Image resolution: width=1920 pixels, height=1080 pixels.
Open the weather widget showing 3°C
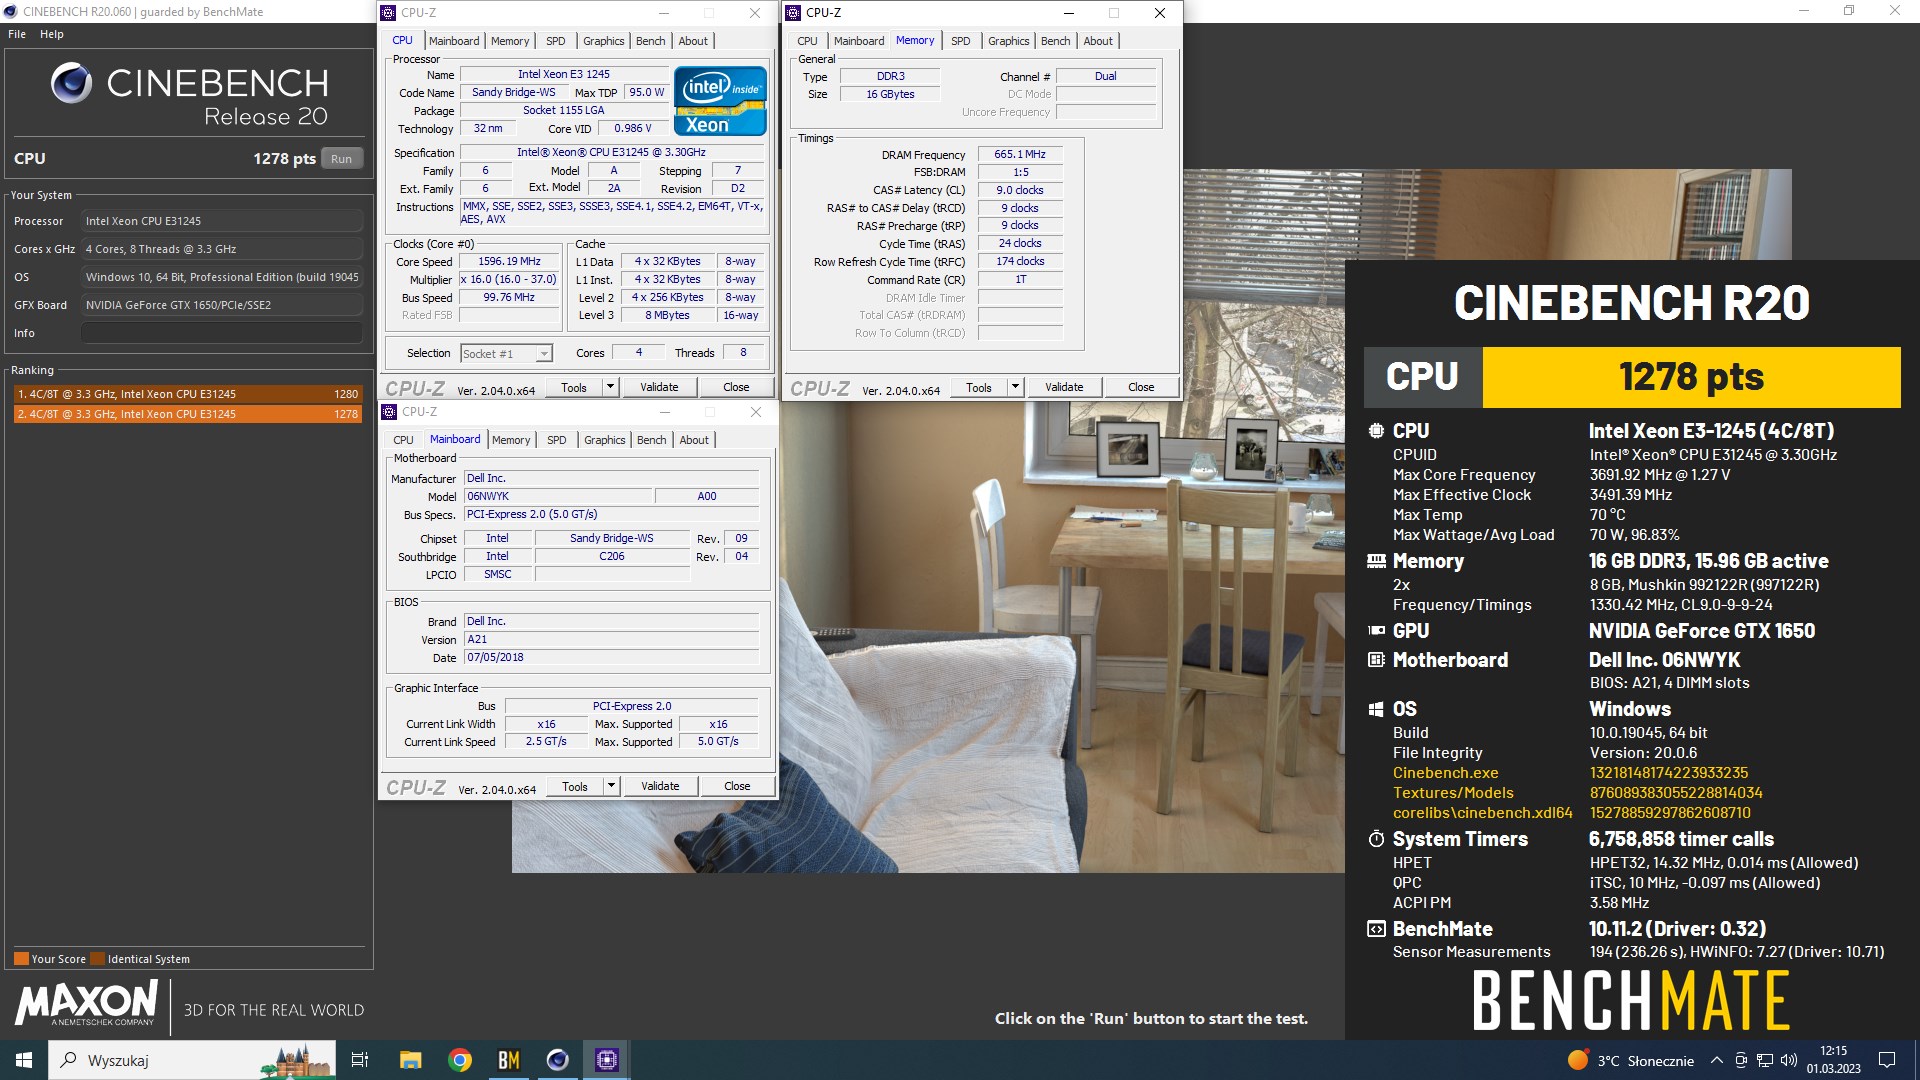pos(1631,1060)
